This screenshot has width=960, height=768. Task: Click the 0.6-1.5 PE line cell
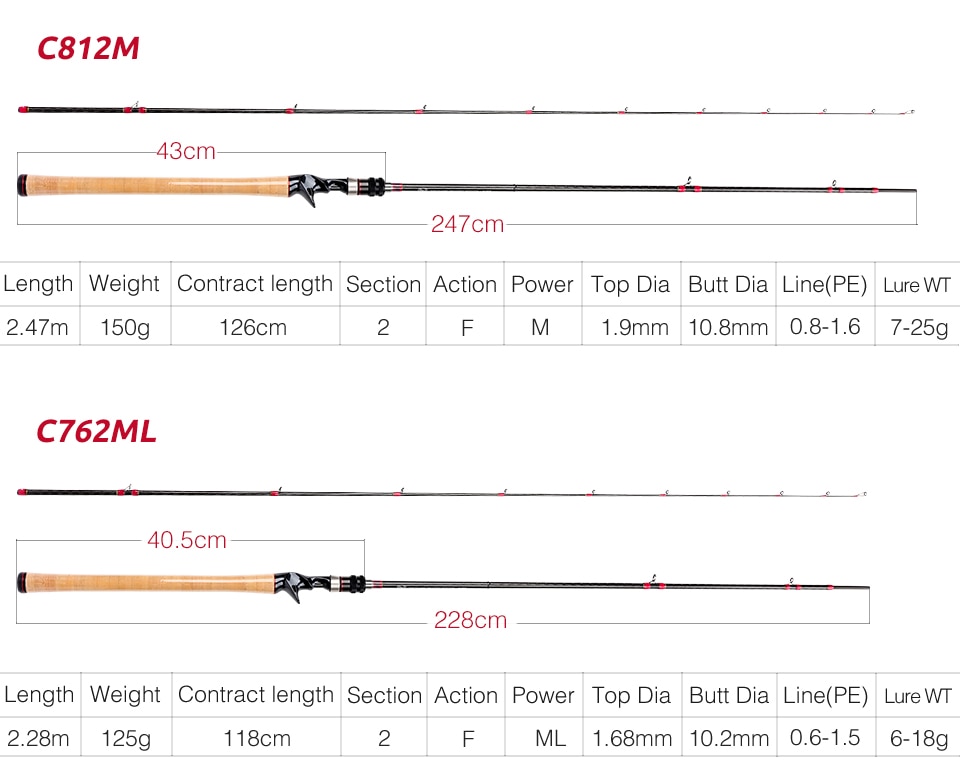coord(825,738)
